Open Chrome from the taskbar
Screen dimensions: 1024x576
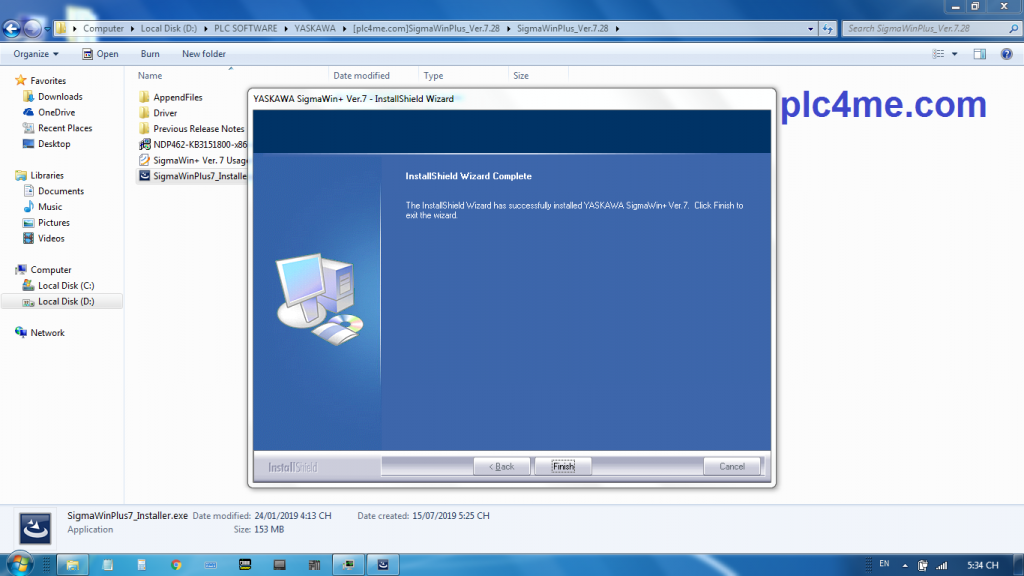point(176,565)
